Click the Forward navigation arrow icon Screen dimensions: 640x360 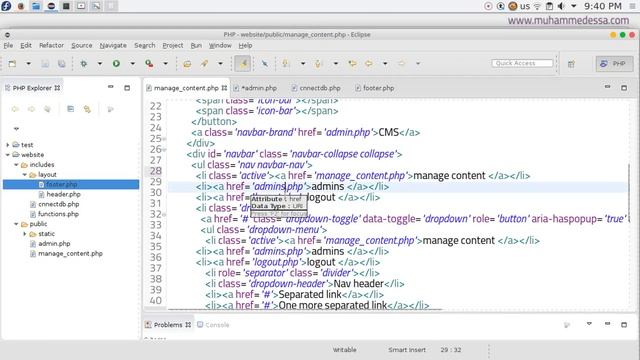(x=402, y=64)
